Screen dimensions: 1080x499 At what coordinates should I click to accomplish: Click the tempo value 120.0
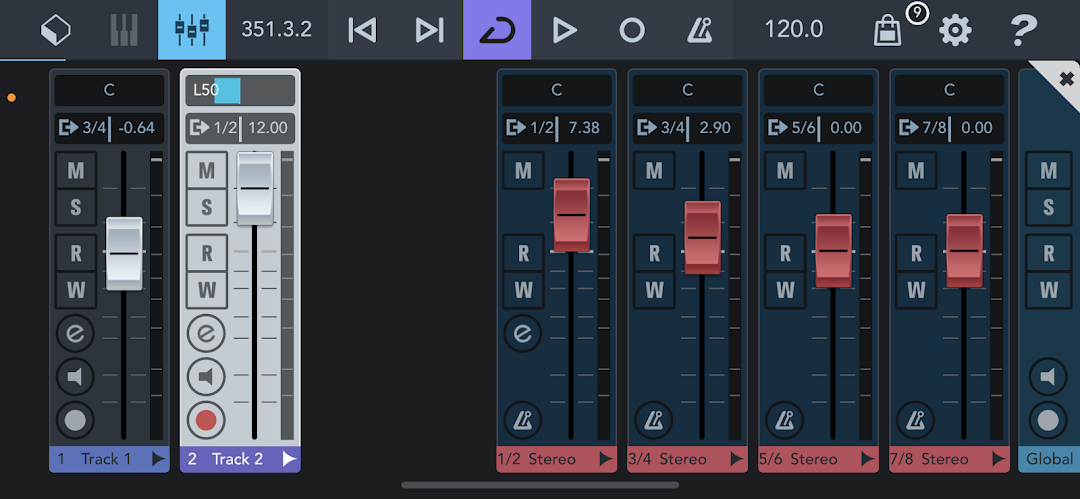pos(794,30)
